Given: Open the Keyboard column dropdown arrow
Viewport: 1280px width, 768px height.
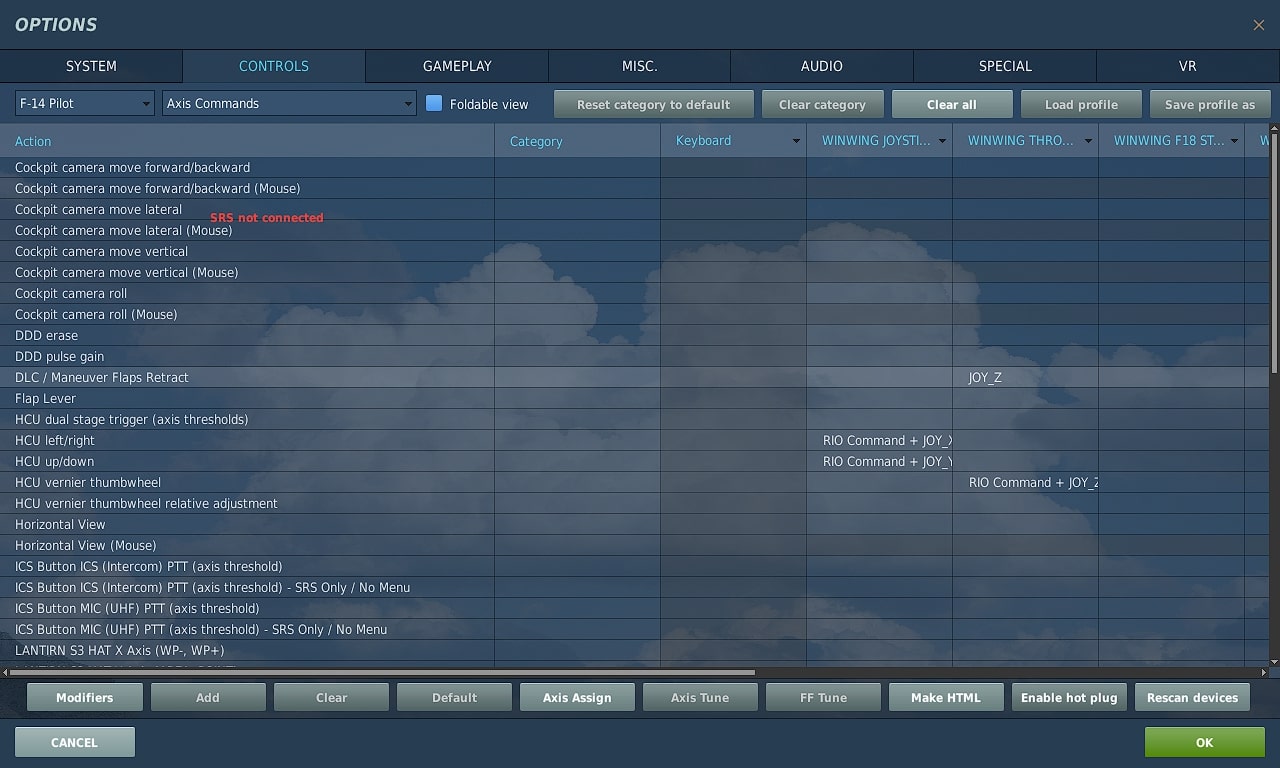Looking at the screenshot, I should [x=796, y=141].
